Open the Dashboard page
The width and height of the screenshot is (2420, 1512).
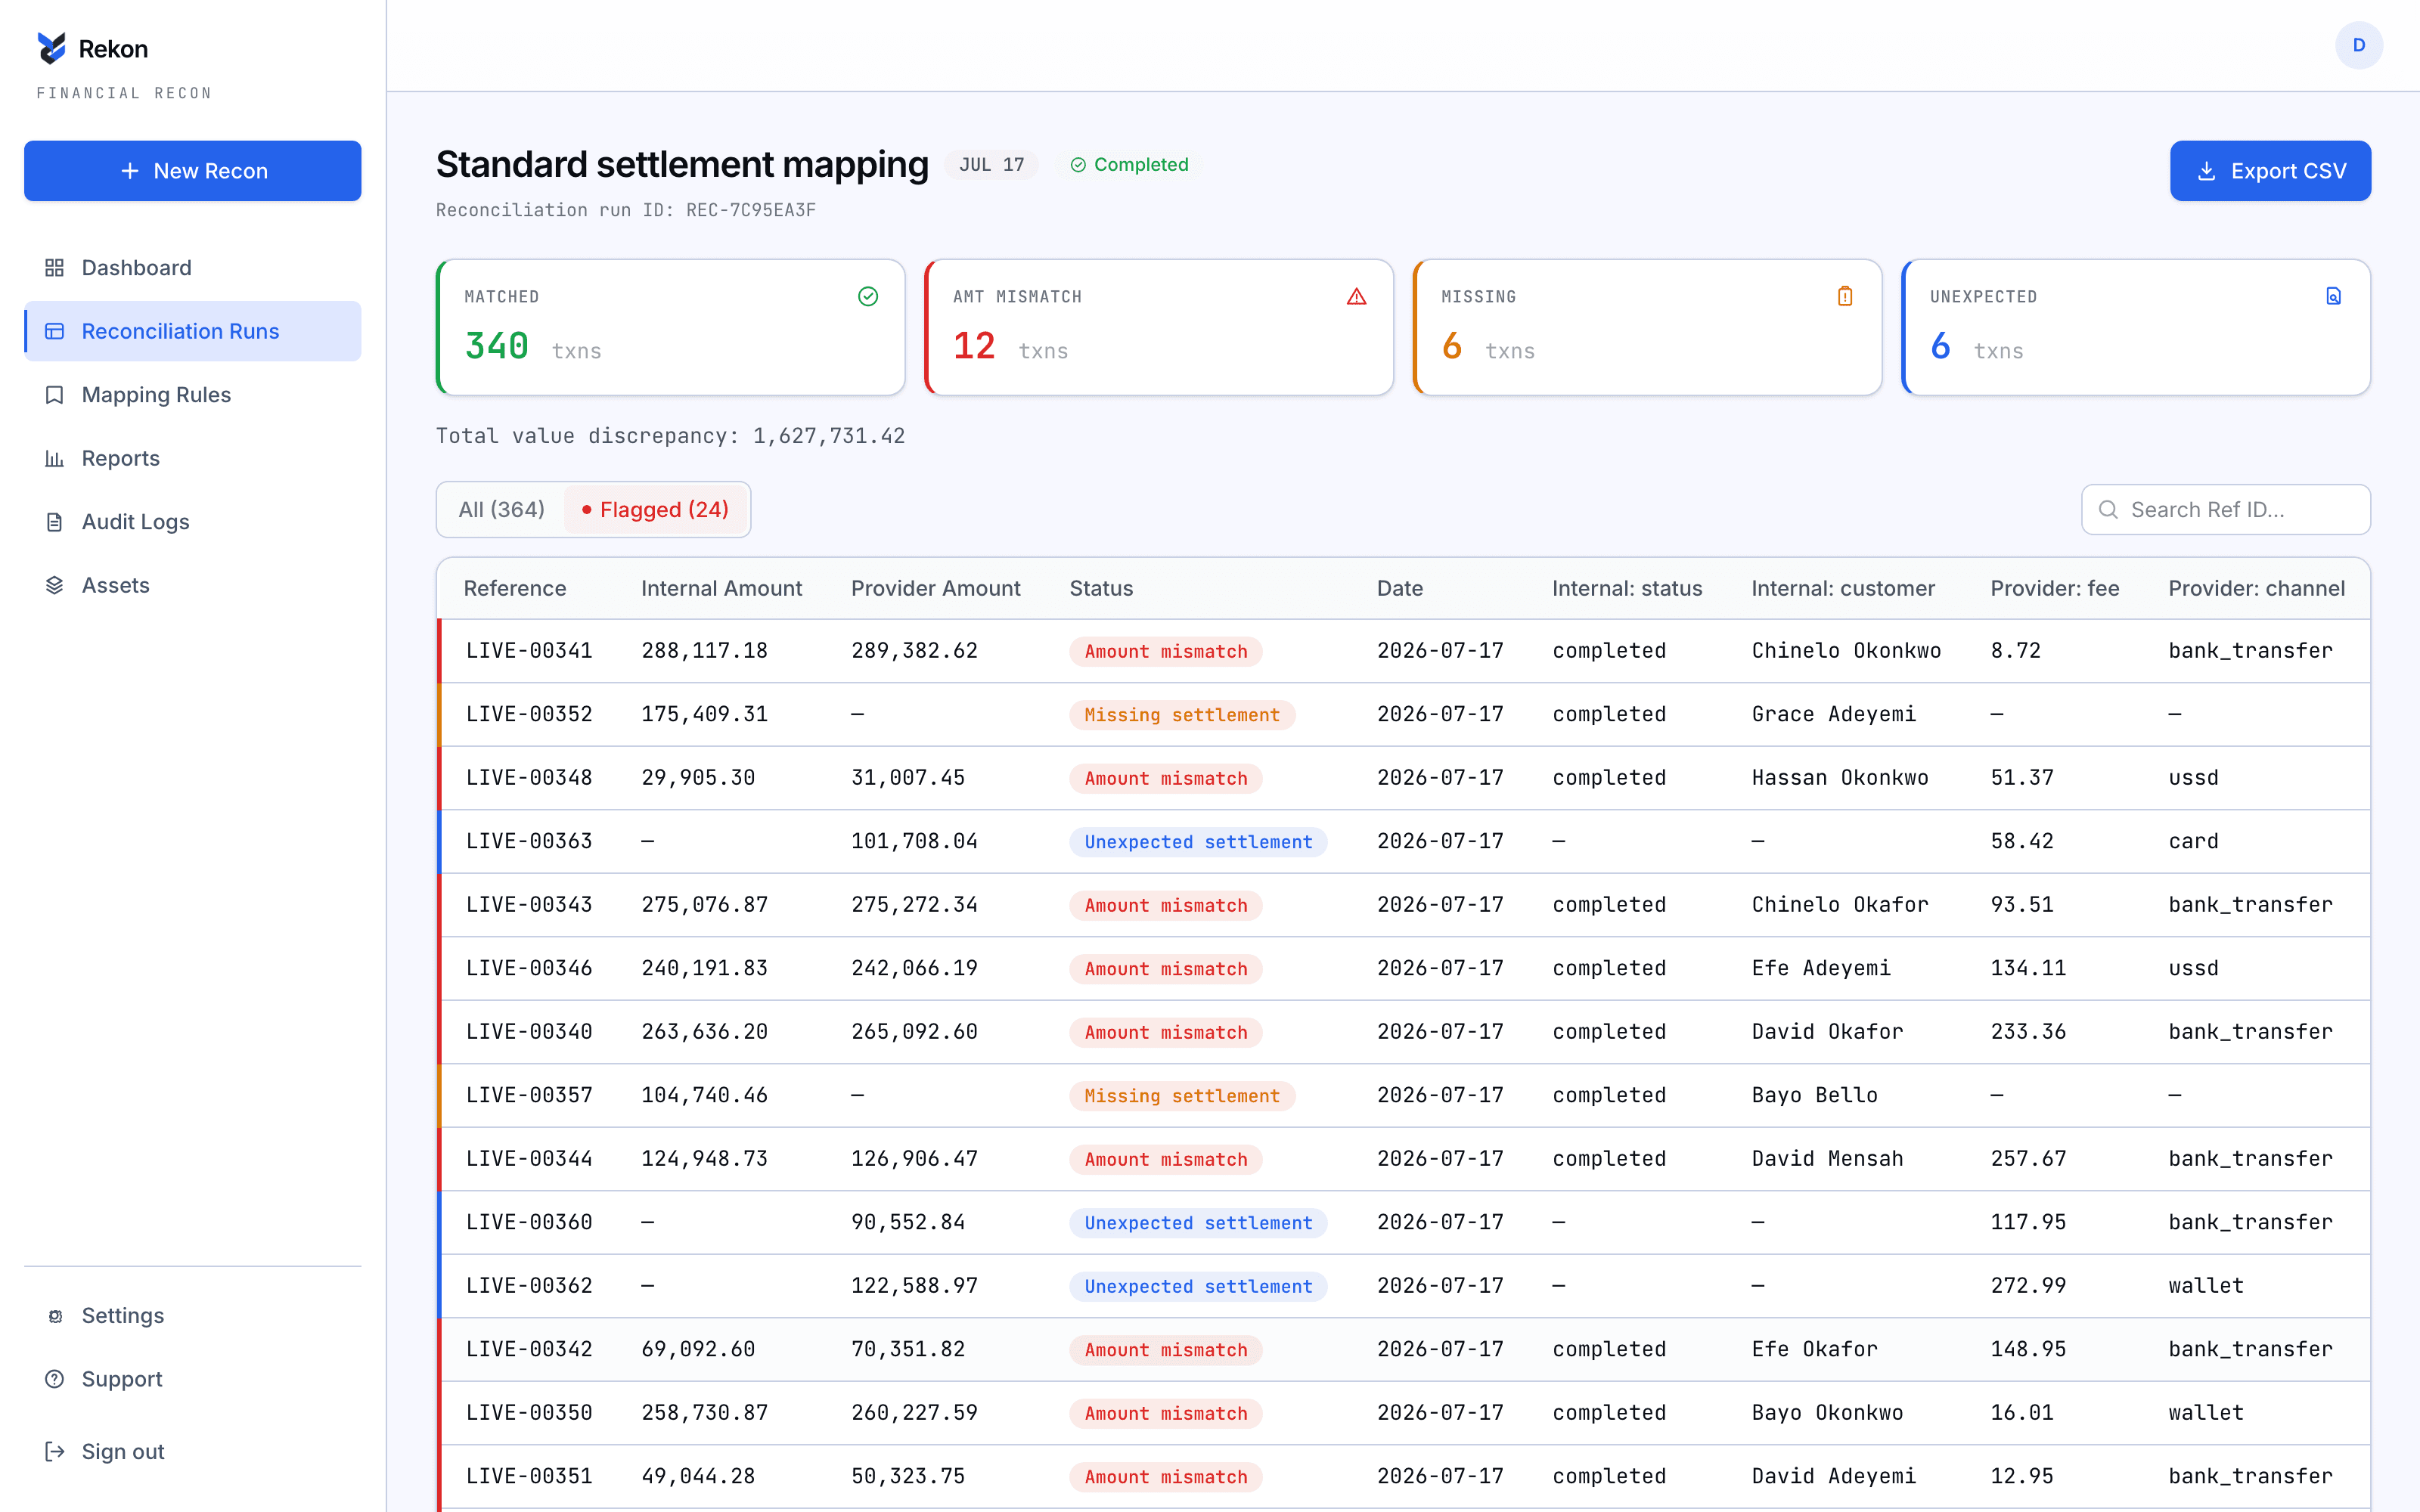(193, 268)
